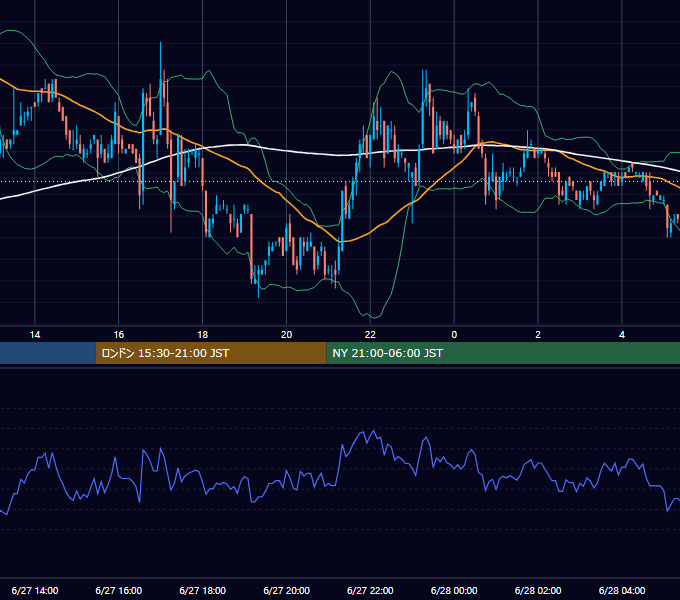Click the 22 hour label on upper axis
The image size is (680, 600).
[x=370, y=335]
